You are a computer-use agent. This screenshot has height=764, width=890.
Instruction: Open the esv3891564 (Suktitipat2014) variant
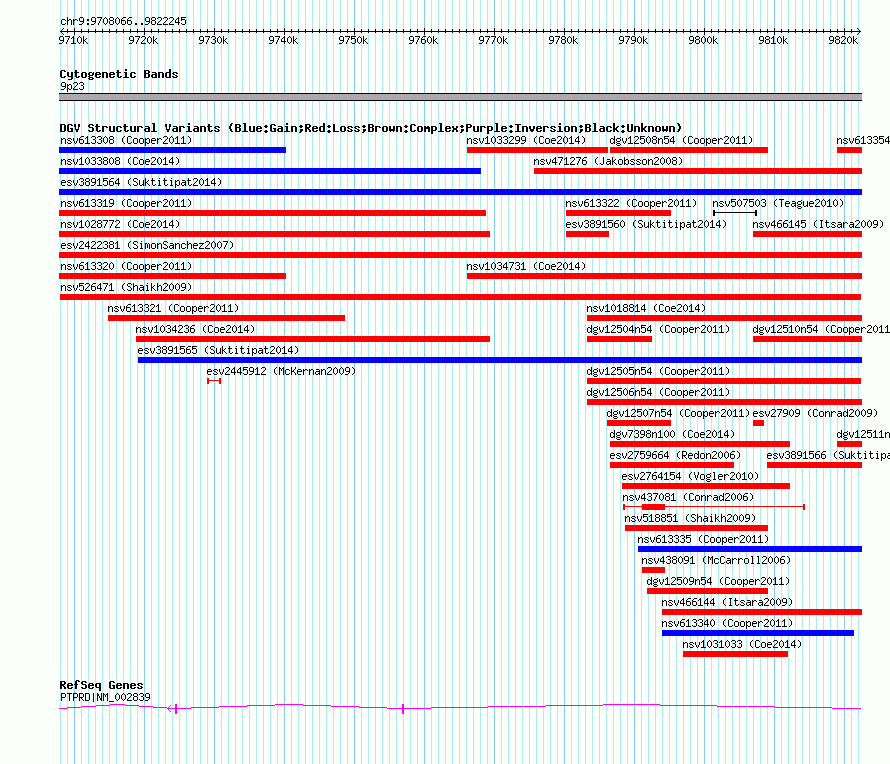[x=141, y=182]
